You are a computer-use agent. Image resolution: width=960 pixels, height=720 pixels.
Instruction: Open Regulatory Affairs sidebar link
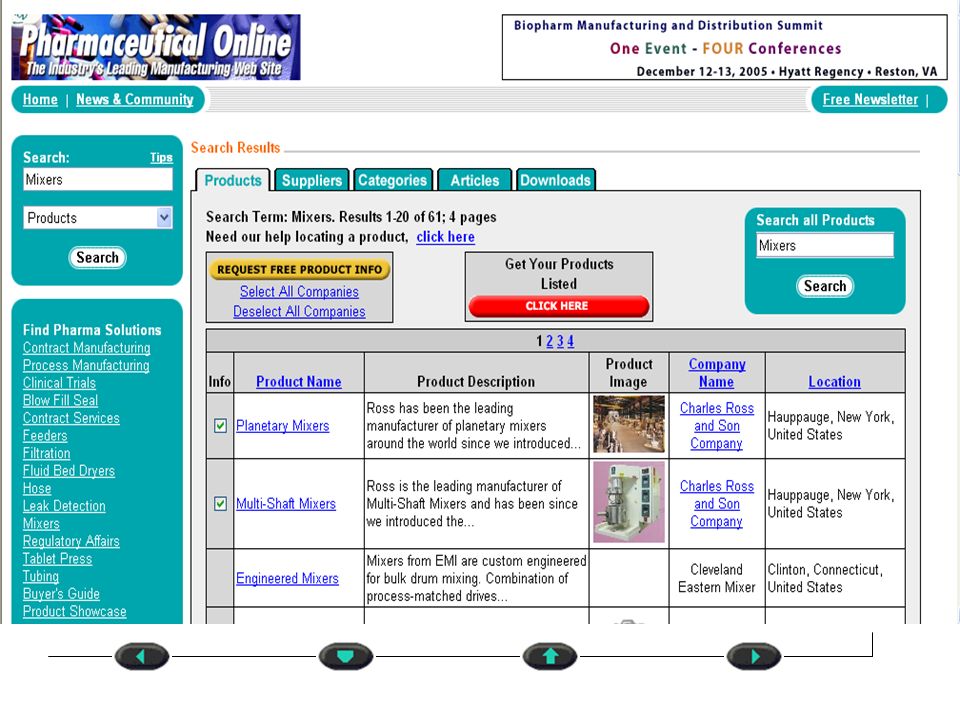(71, 541)
